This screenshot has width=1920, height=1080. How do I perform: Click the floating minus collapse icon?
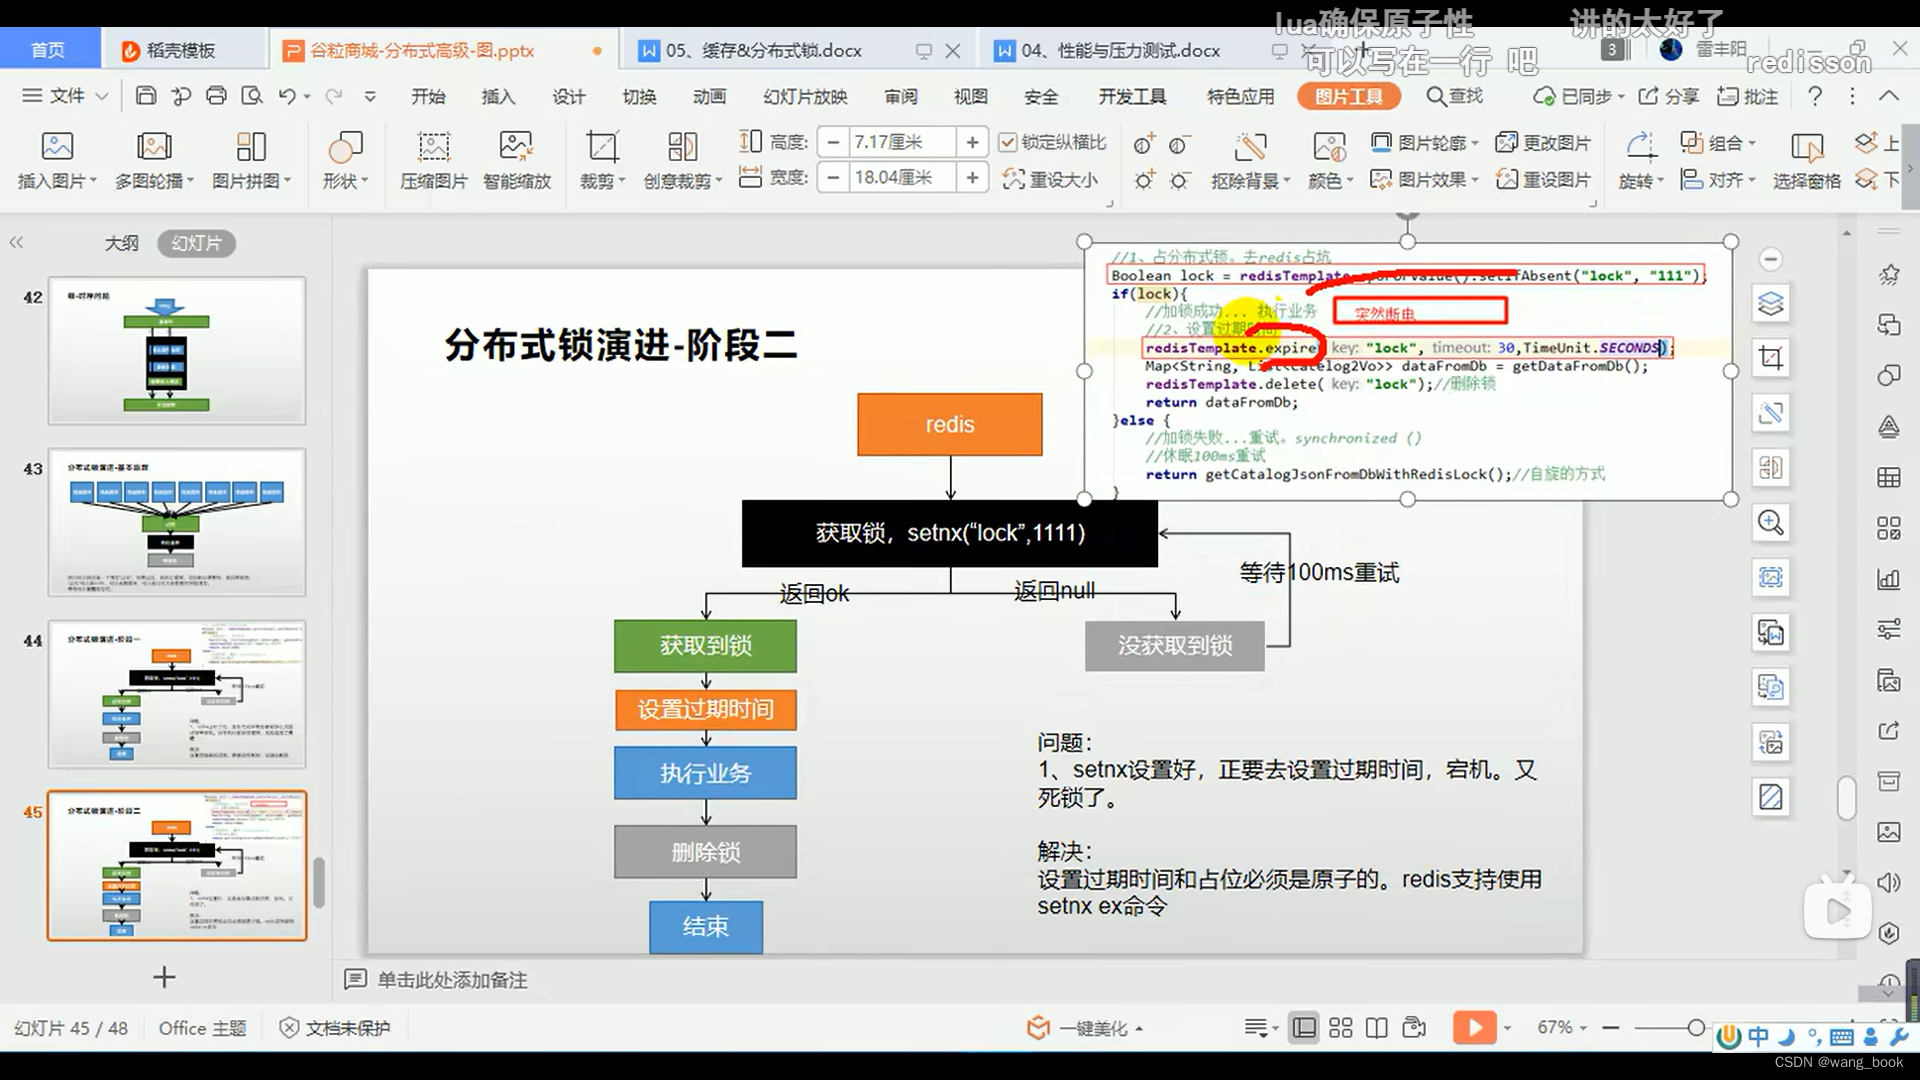pyautogui.click(x=1770, y=259)
